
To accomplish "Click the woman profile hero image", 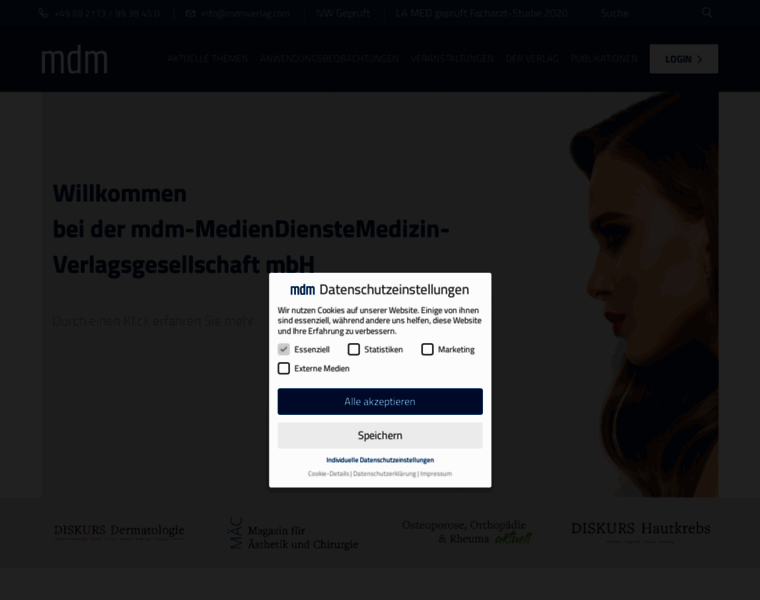I will click(644, 294).
